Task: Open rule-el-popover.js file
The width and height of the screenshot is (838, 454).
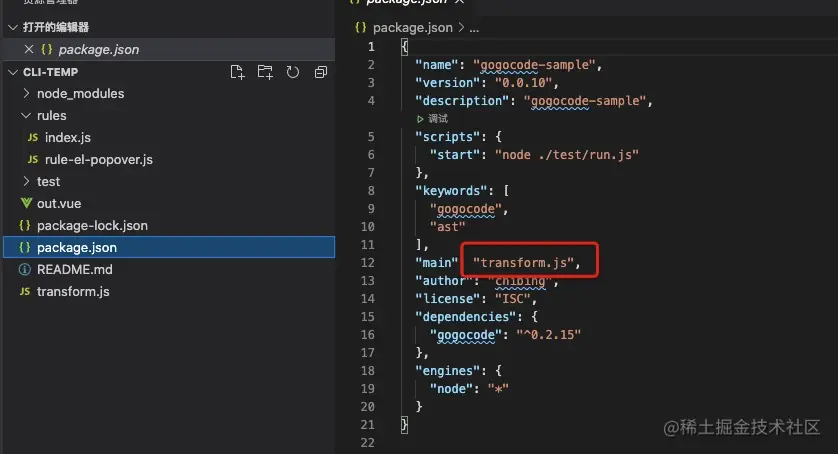Action: click(99, 159)
